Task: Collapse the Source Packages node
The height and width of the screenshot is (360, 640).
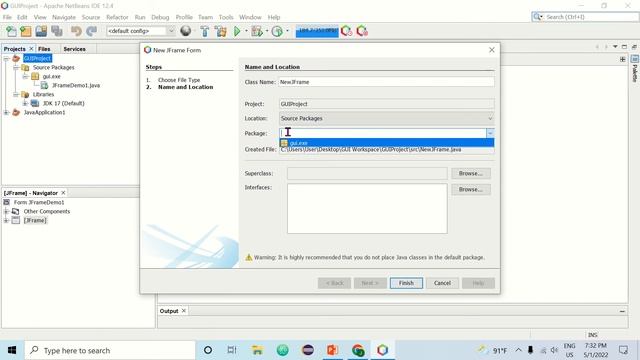Action: (x=16, y=68)
